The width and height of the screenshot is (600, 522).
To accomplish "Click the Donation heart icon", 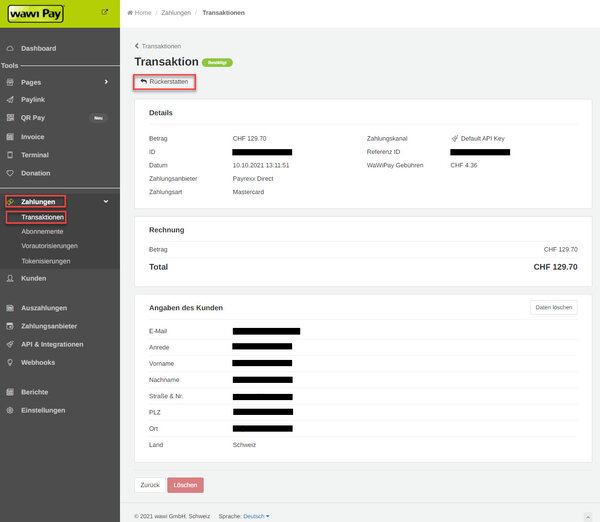I will click(x=10, y=173).
